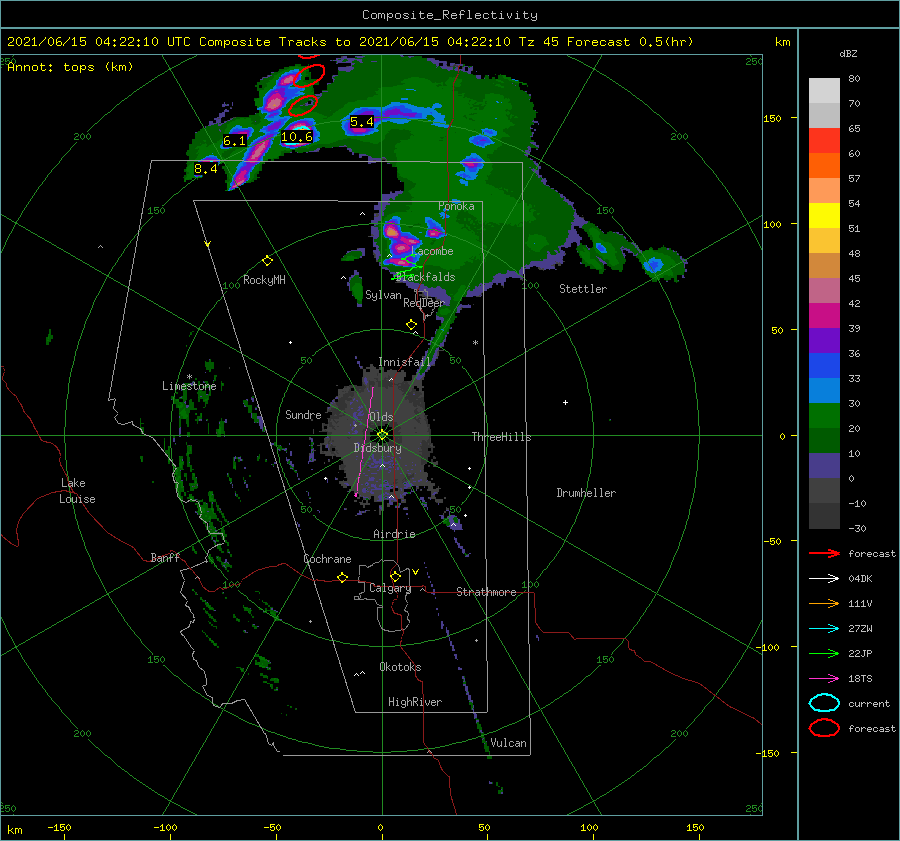Click the Innisfail label
This screenshot has height=841, width=900.
(x=404, y=362)
